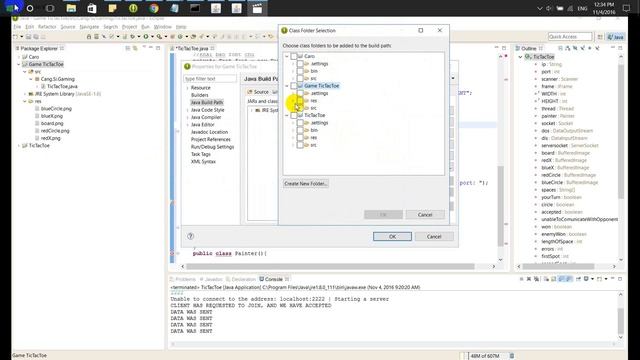Collapse Game TicTacToe node in Class Folder dialog
This screenshot has height=360, width=640.
coord(287,86)
